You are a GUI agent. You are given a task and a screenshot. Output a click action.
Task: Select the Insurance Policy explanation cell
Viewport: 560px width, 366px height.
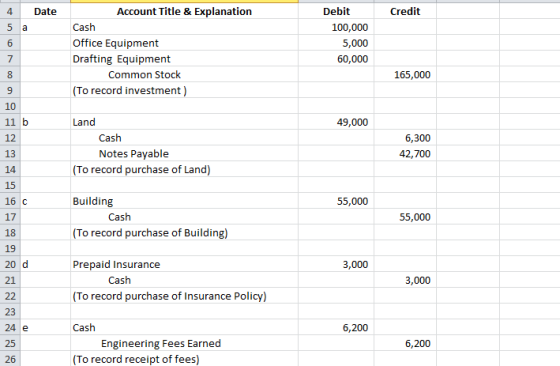point(184,296)
